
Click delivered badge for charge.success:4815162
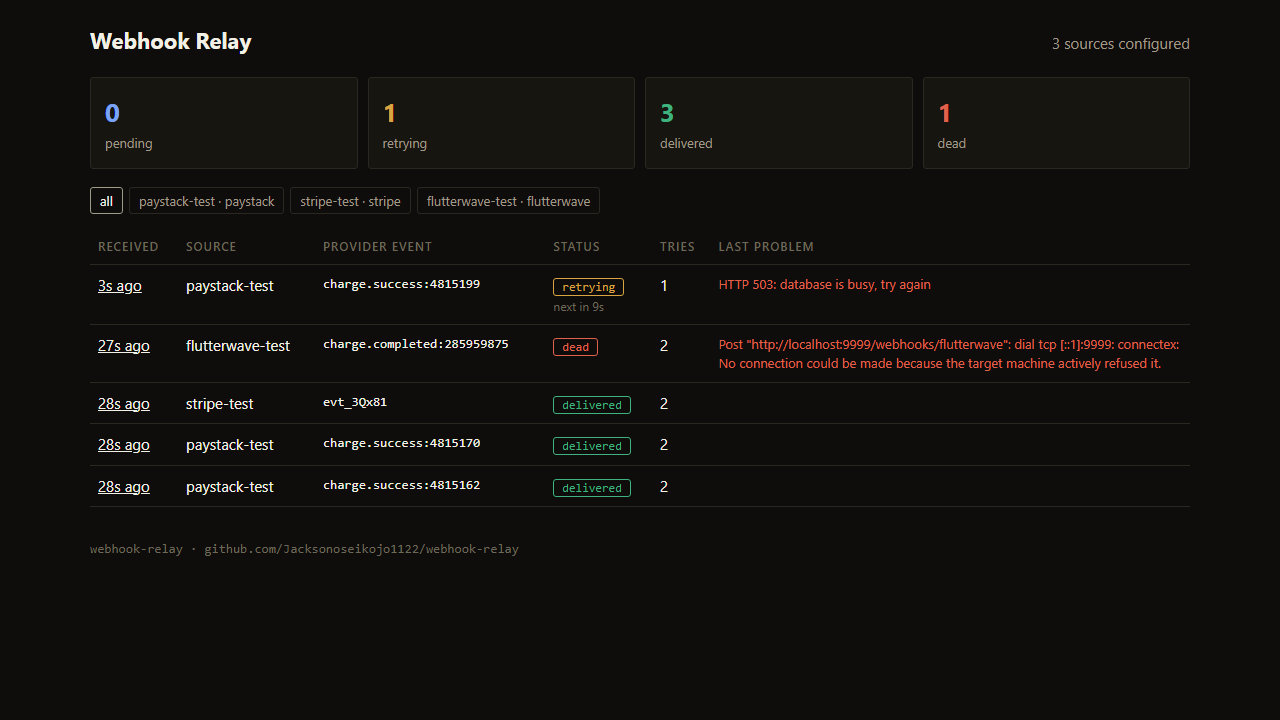pyautogui.click(x=592, y=488)
